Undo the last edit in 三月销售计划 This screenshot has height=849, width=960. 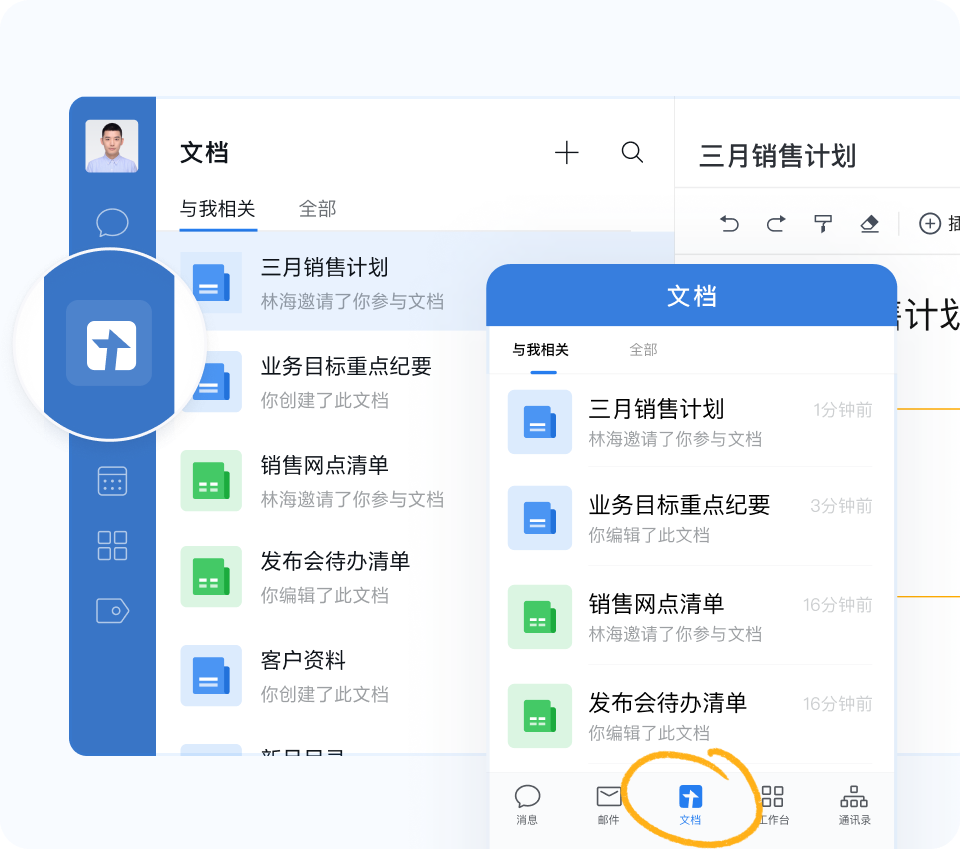[x=729, y=224]
